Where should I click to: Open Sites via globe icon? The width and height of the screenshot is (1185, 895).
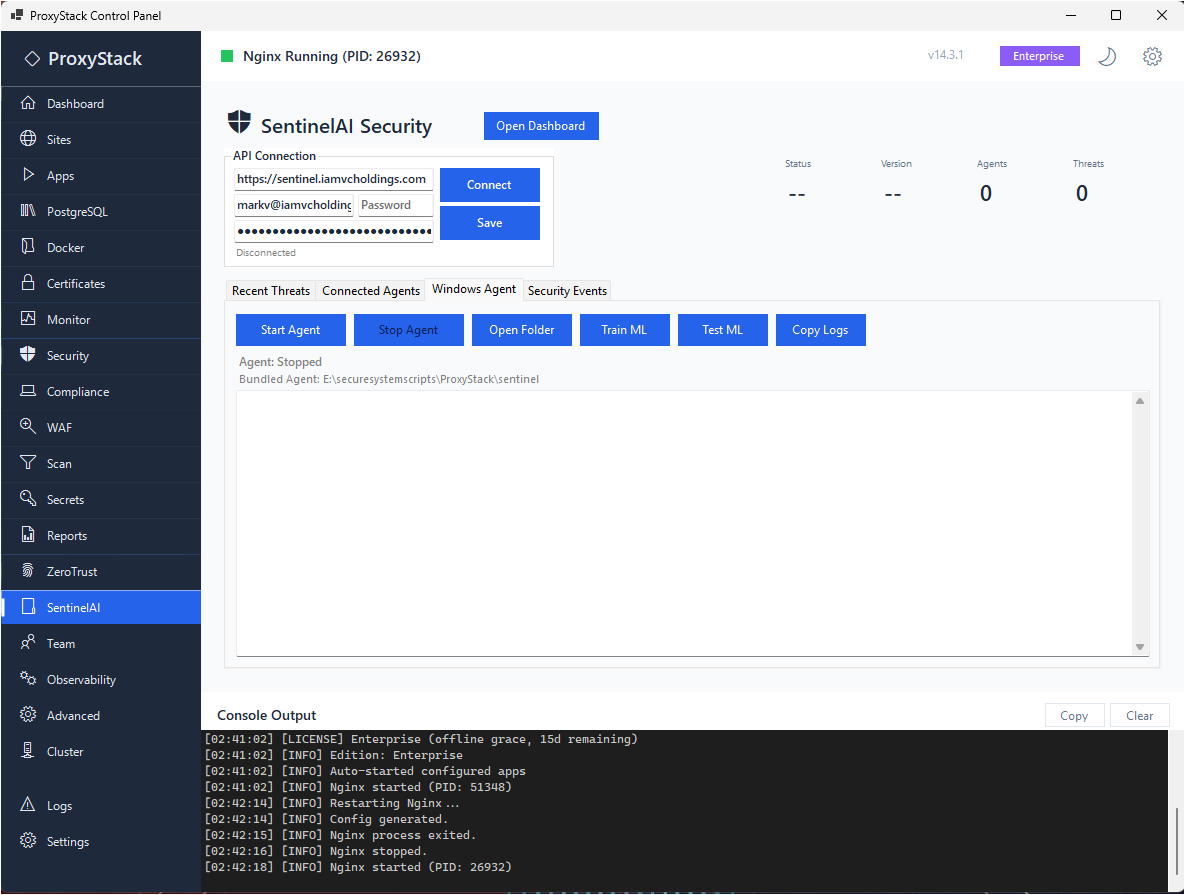pos(28,138)
